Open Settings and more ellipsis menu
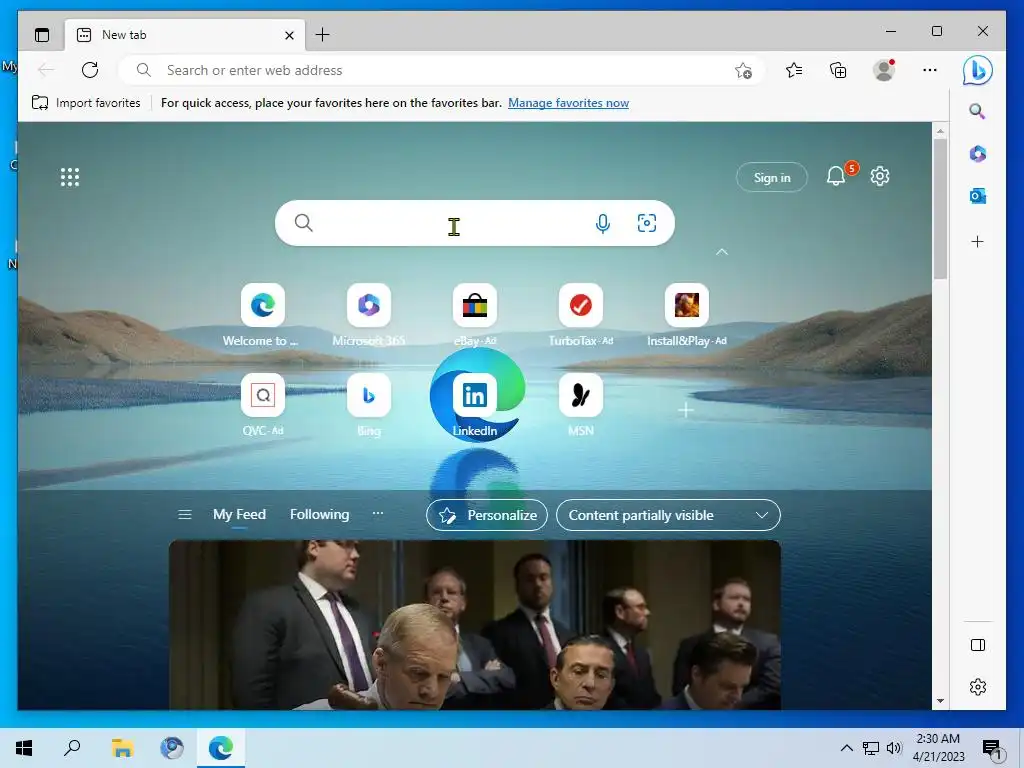Image resolution: width=1024 pixels, height=768 pixels. pos(930,70)
